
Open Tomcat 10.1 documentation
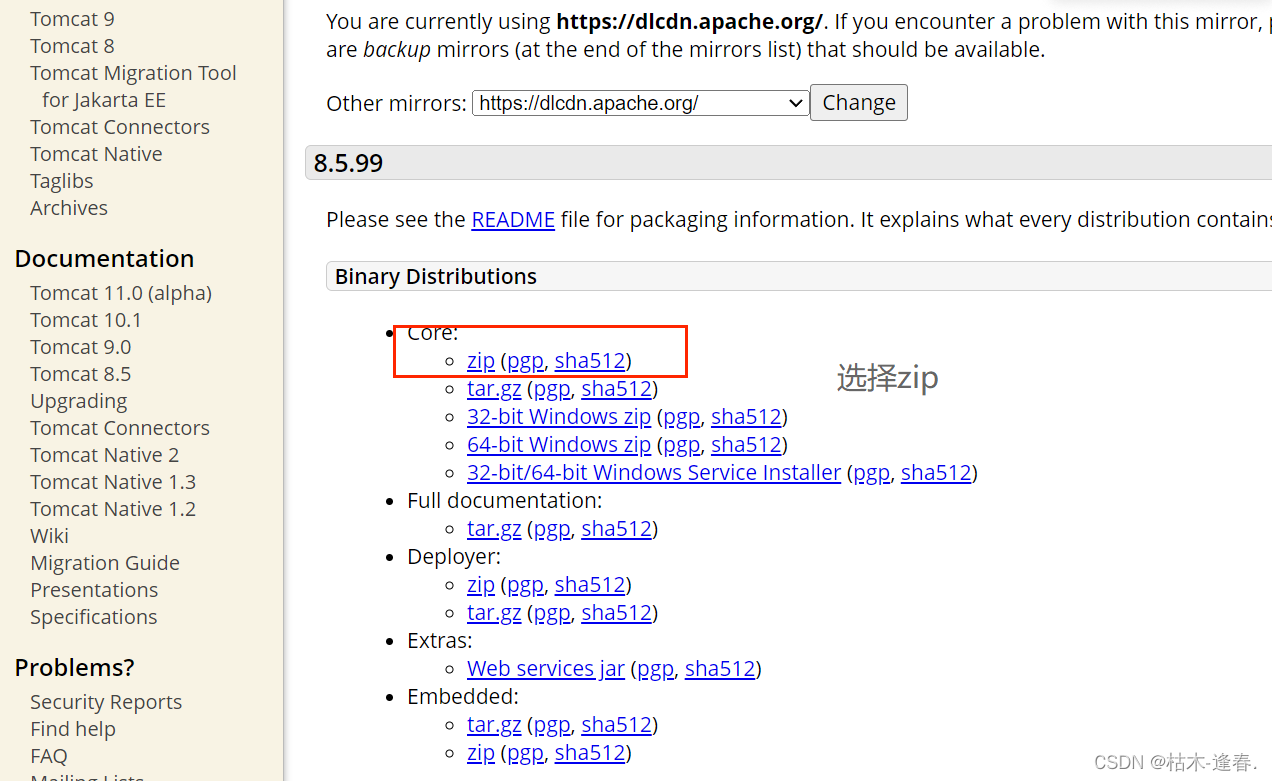click(86, 319)
